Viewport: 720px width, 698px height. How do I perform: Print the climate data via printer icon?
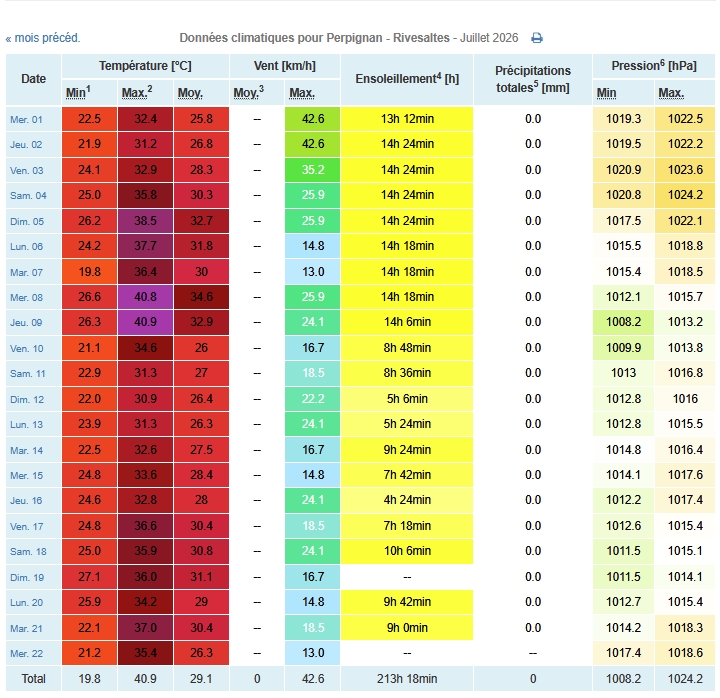pyautogui.click(x=537, y=38)
